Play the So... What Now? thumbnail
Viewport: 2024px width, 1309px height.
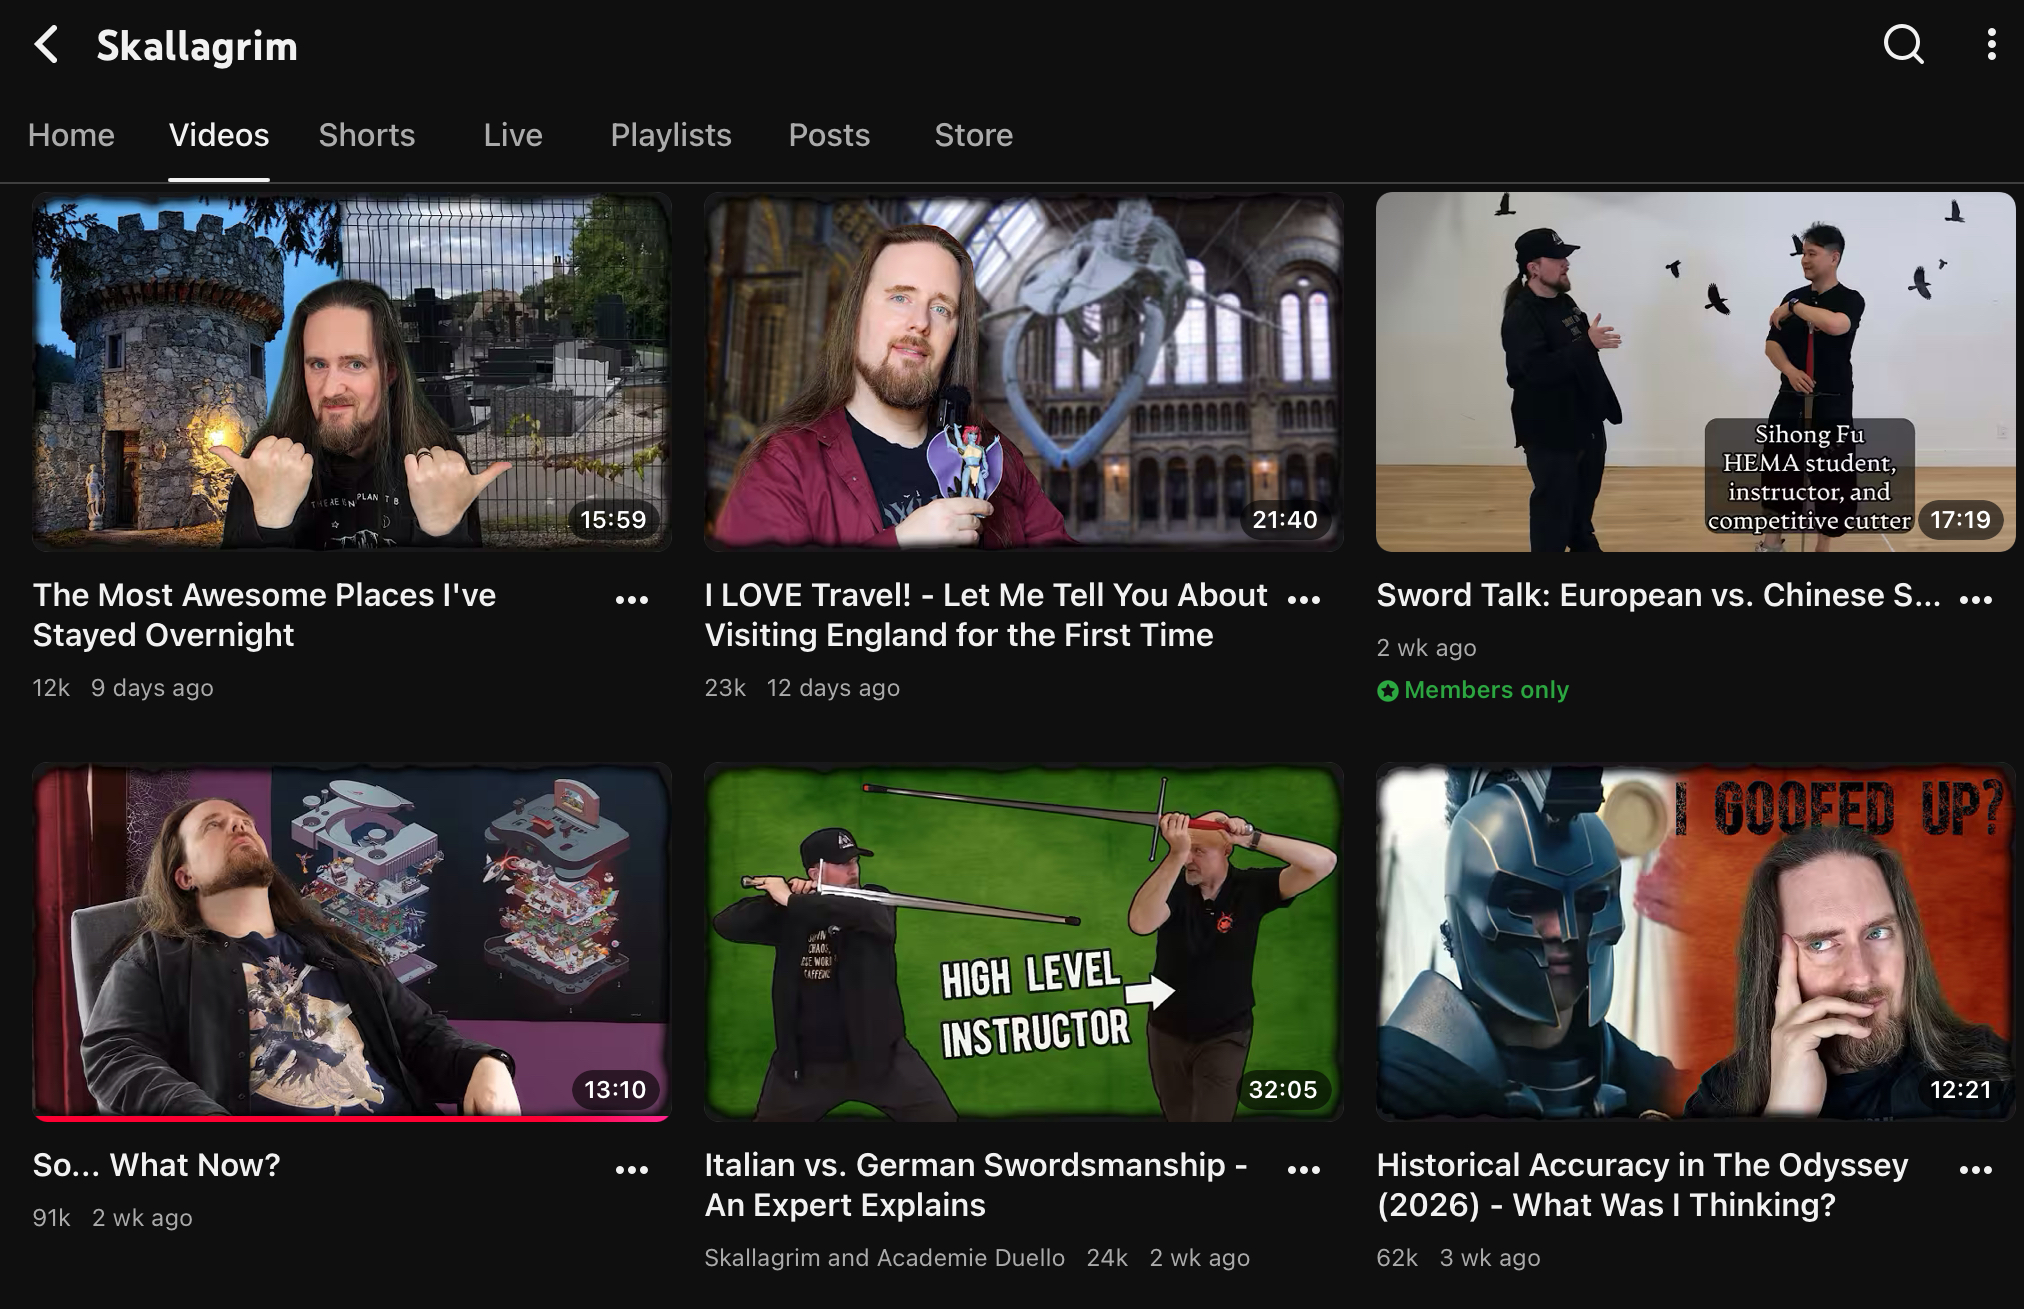[352, 942]
